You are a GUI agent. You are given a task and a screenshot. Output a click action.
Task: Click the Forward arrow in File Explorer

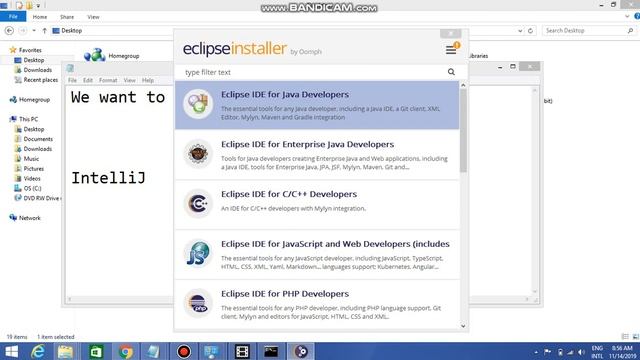click(x=23, y=31)
